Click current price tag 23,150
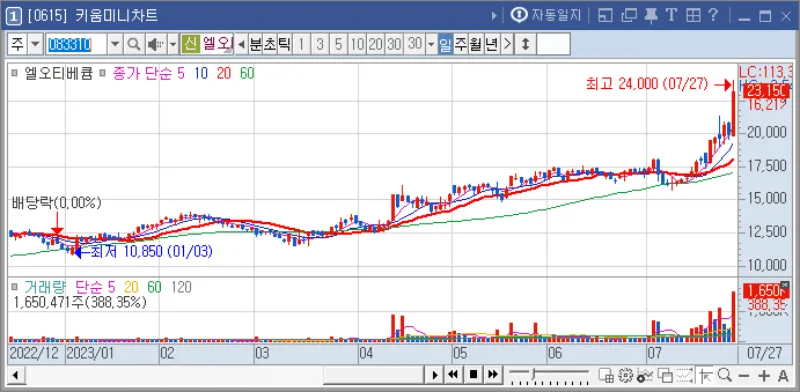Viewport: 800px width, 392px height. click(x=766, y=91)
